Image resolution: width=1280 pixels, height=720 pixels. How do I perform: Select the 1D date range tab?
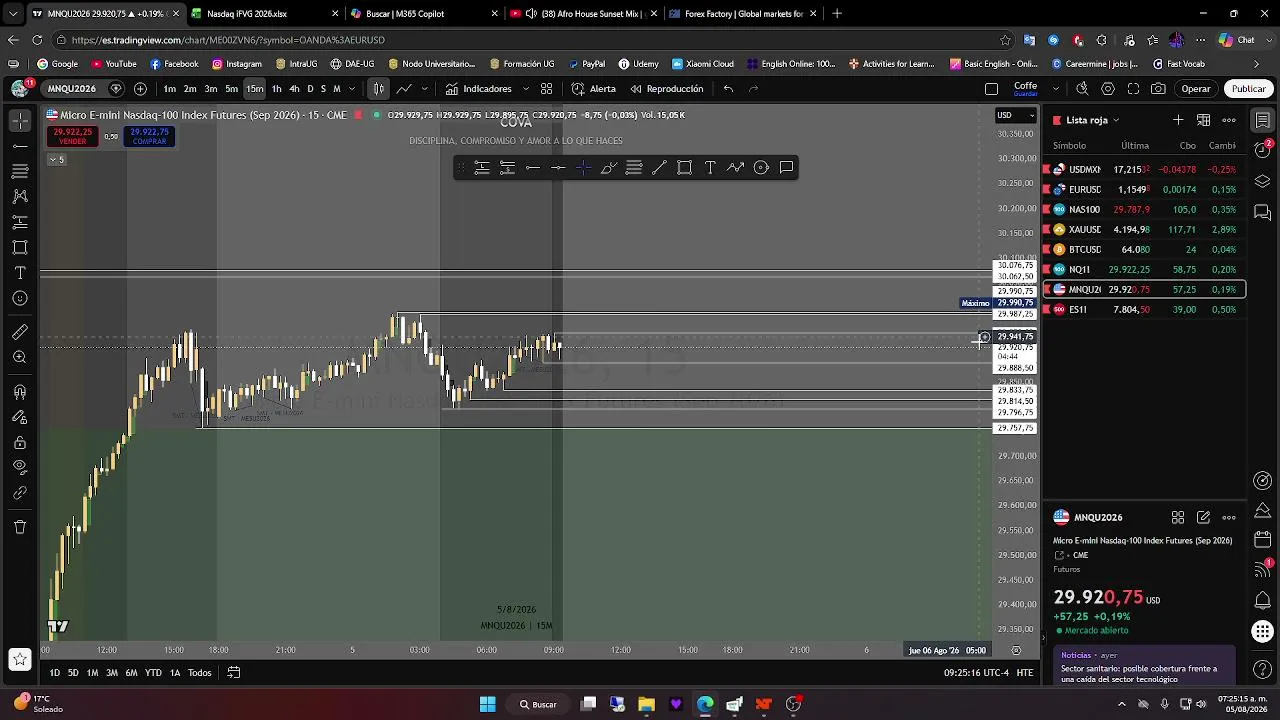[54, 673]
